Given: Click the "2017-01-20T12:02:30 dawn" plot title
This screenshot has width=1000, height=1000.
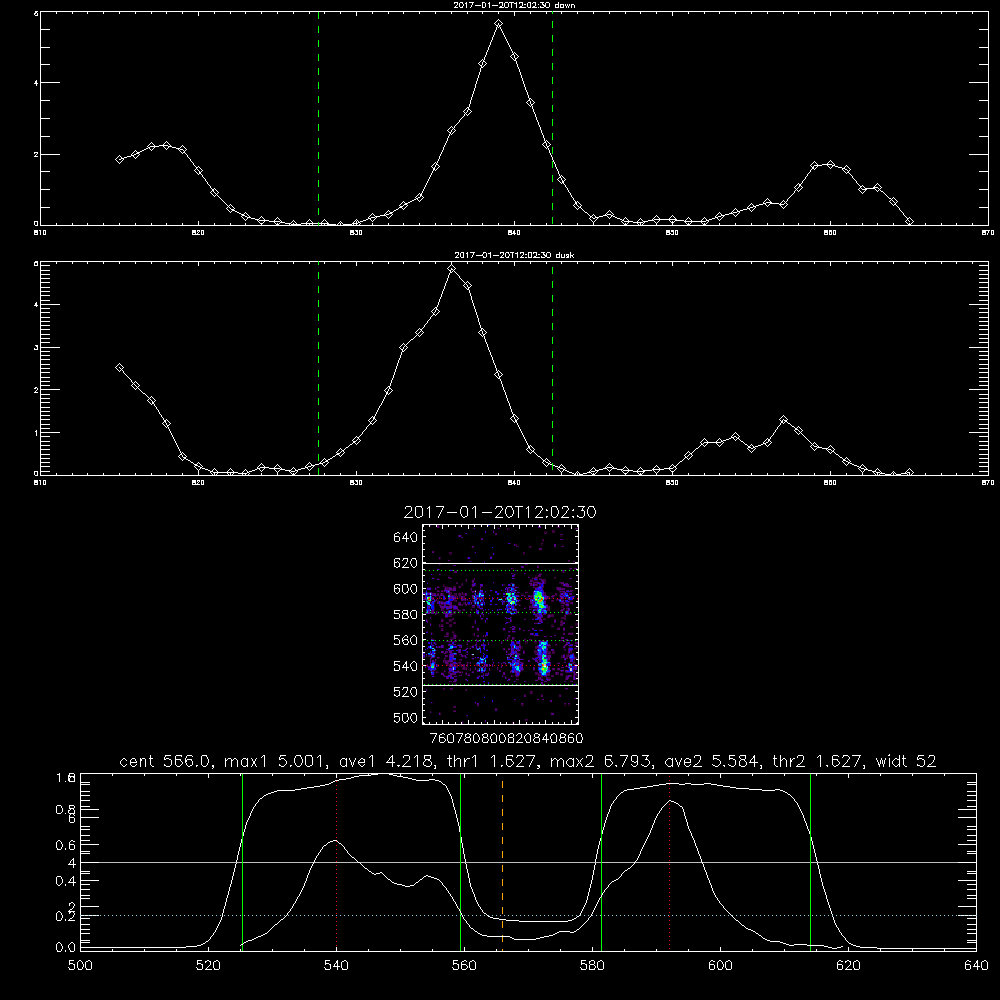Looking at the screenshot, I should (x=514, y=5).
